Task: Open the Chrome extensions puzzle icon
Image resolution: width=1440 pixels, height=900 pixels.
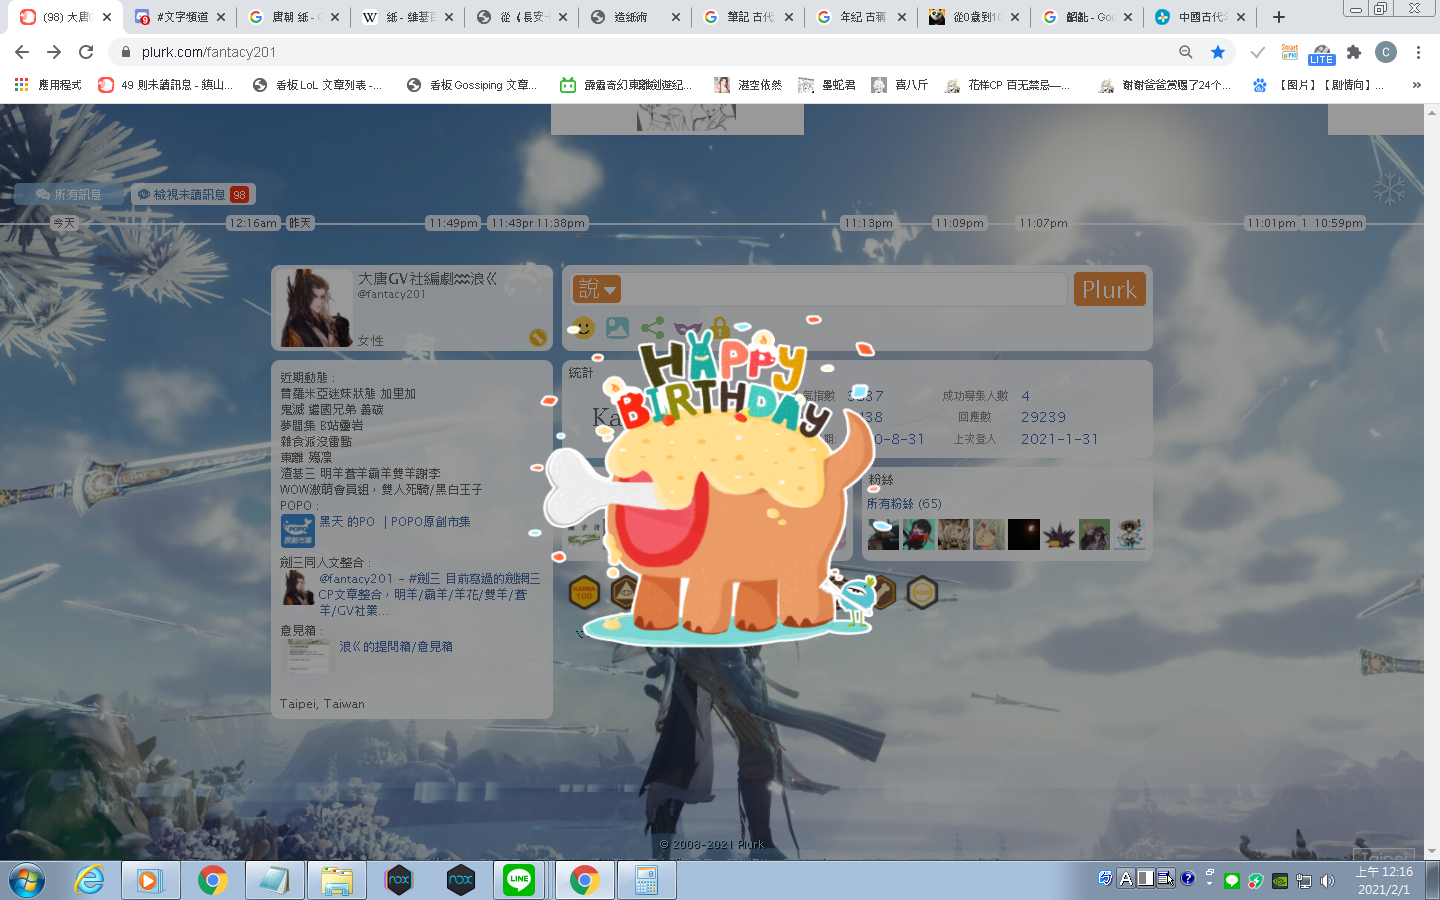Action: [1354, 52]
